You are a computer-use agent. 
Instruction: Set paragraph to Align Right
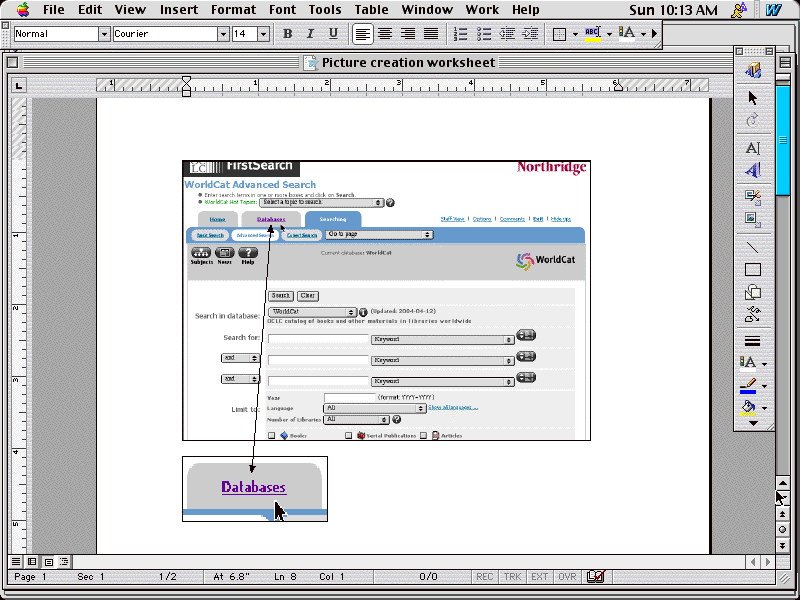pyautogui.click(x=408, y=34)
